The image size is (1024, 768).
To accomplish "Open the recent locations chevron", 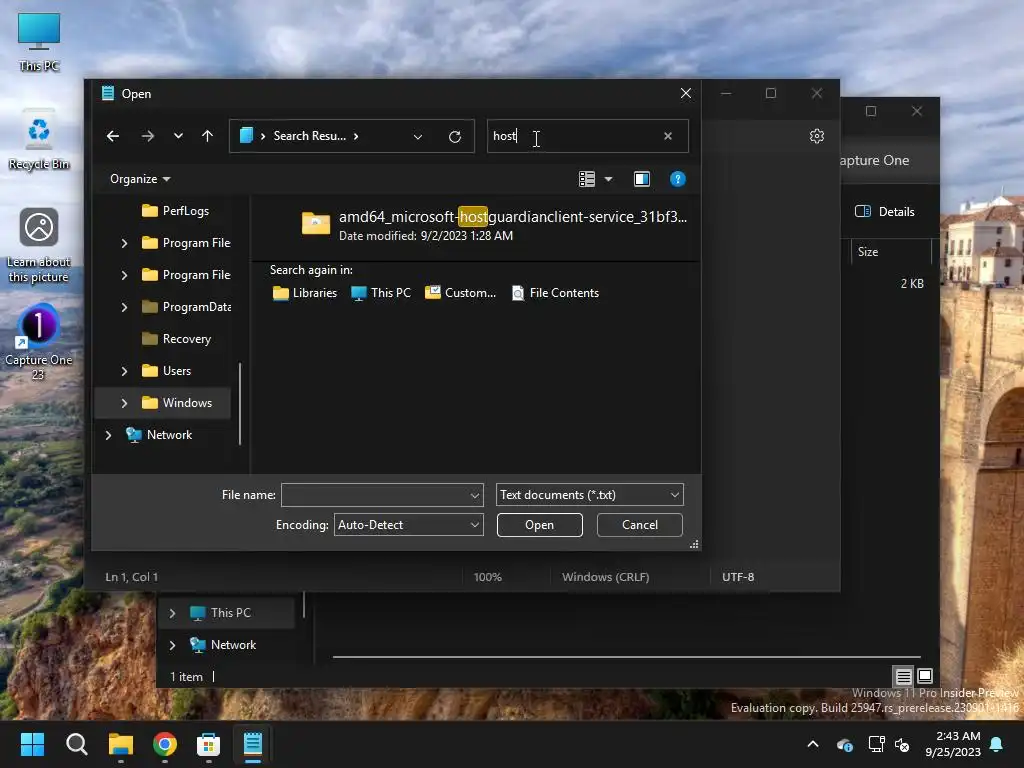I will [178, 136].
